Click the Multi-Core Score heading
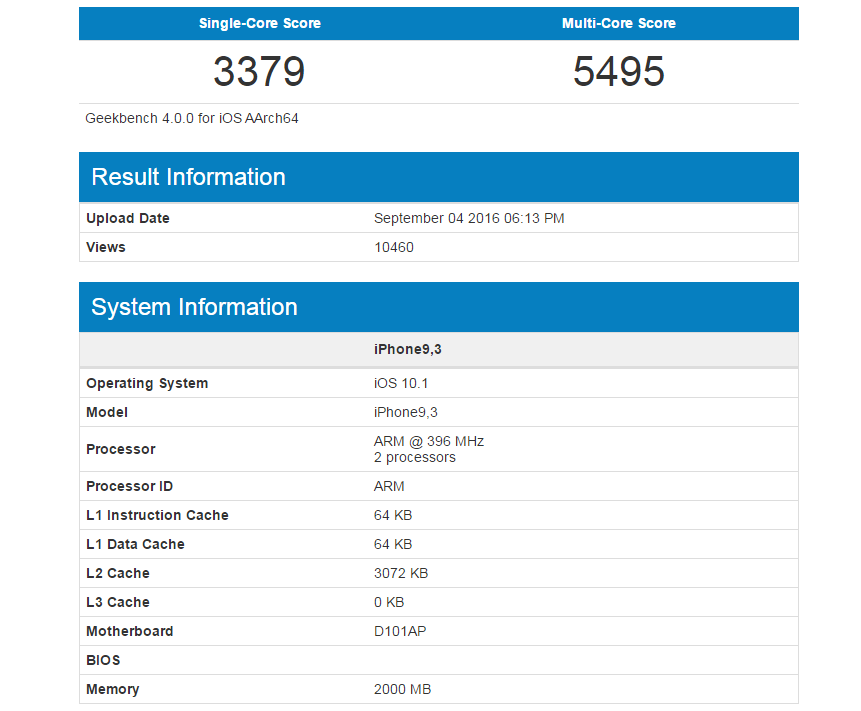 pyautogui.click(x=619, y=24)
